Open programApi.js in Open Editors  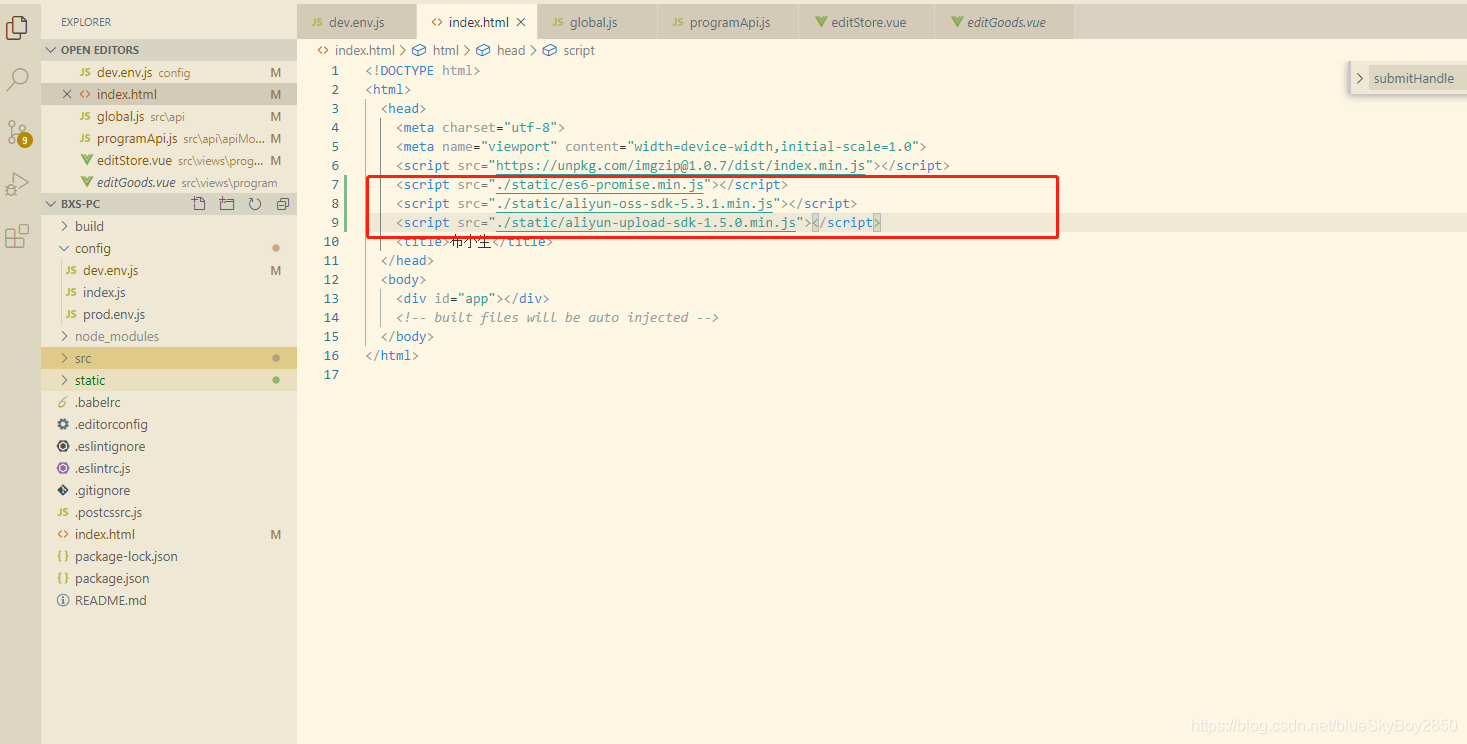click(x=169, y=138)
